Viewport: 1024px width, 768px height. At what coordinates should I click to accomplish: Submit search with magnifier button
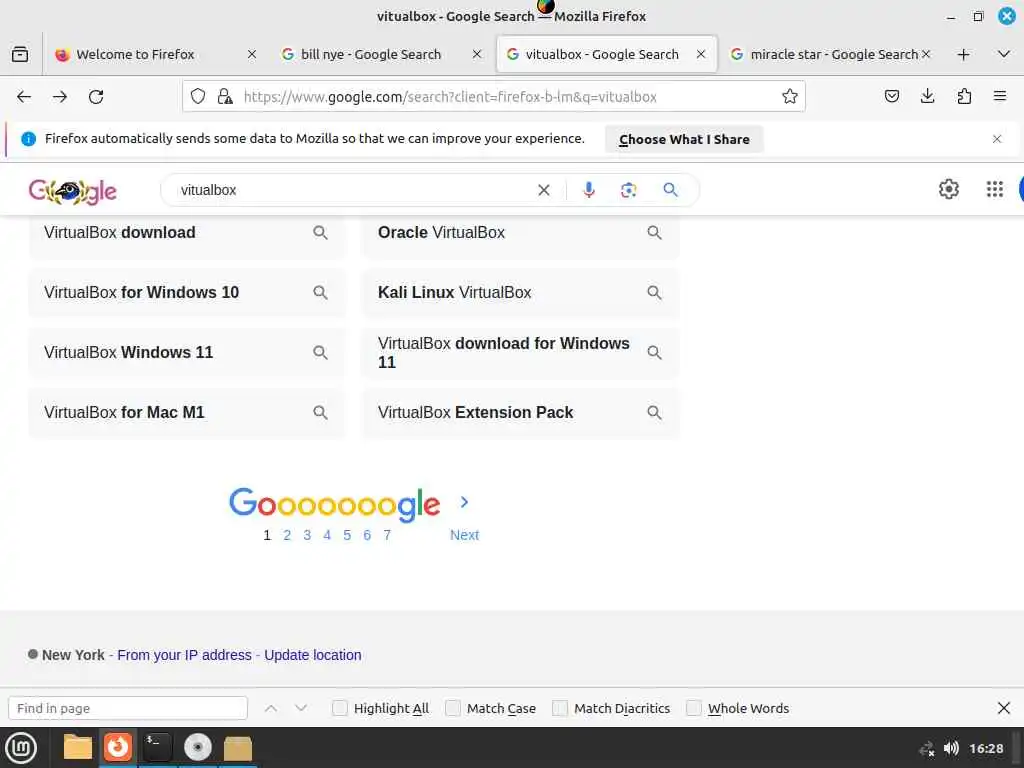tap(670, 190)
